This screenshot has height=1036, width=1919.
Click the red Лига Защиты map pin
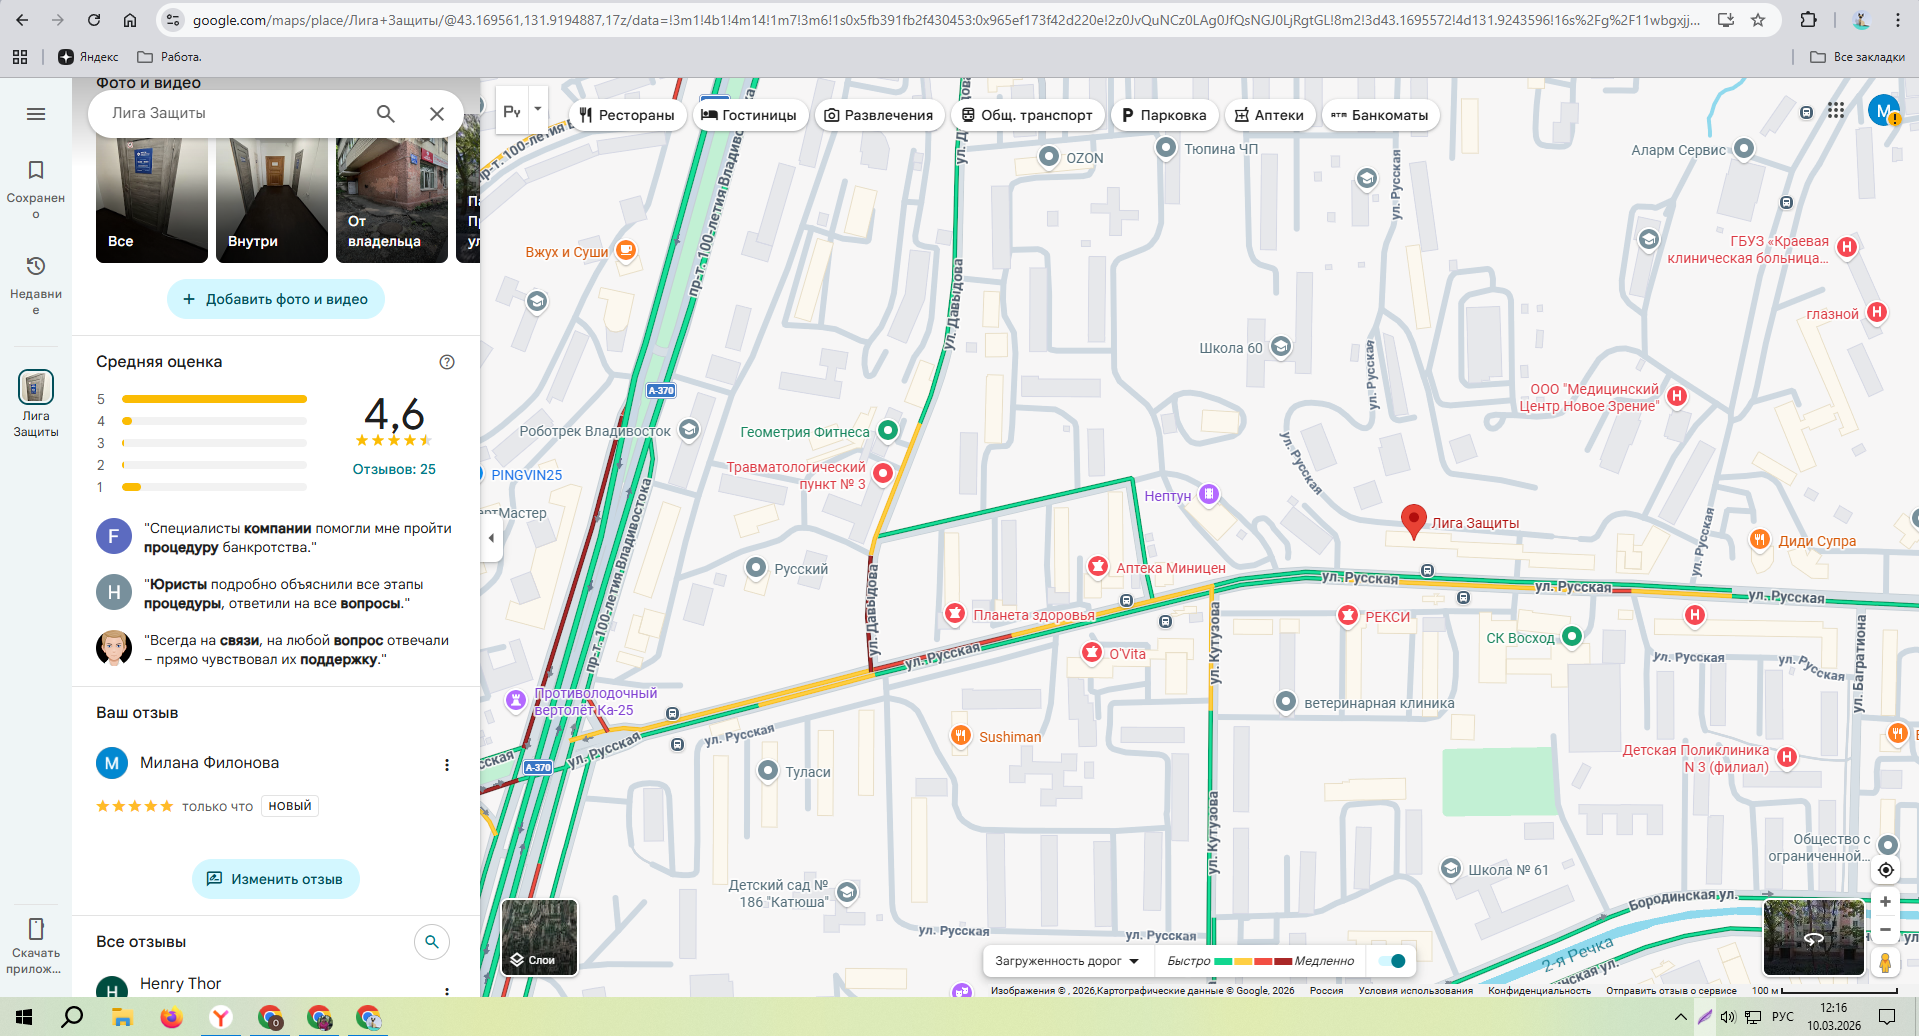pyautogui.click(x=1413, y=521)
